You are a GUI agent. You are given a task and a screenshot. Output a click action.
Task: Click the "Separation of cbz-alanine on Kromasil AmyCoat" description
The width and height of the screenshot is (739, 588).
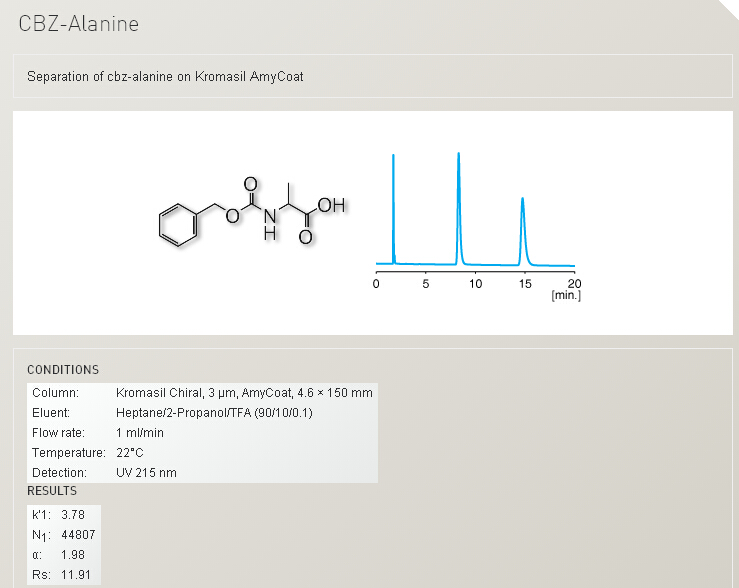tap(165, 76)
